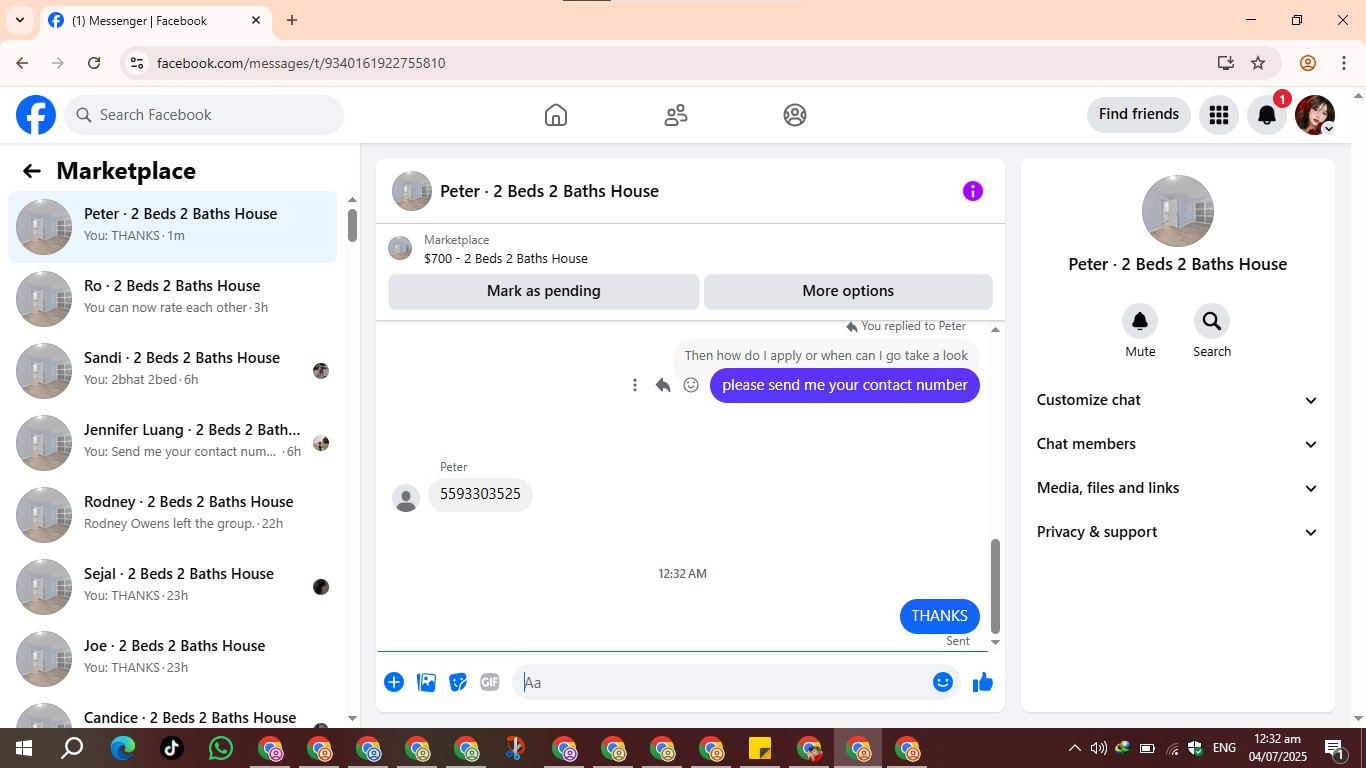The image size is (1366, 768).
Task: Go back using the Marketplace back arrow
Action: pyautogui.click(x=32, y=171)
